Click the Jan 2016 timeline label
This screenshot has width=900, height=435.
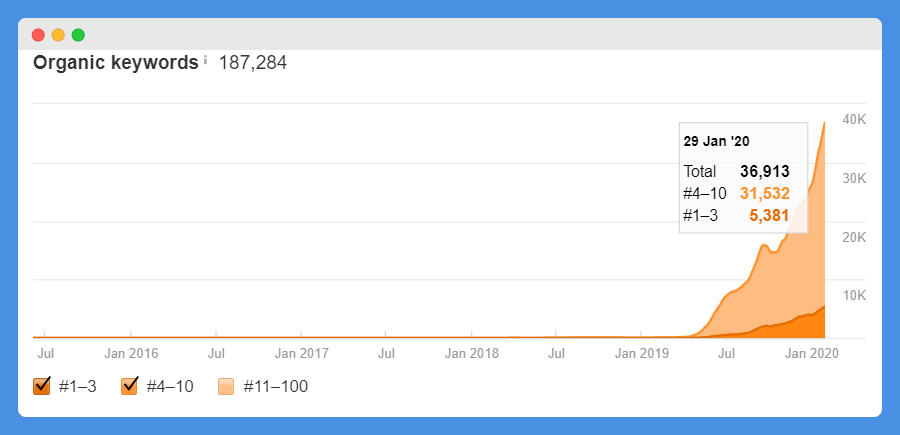pyautogui.click(x=131, y=353)
